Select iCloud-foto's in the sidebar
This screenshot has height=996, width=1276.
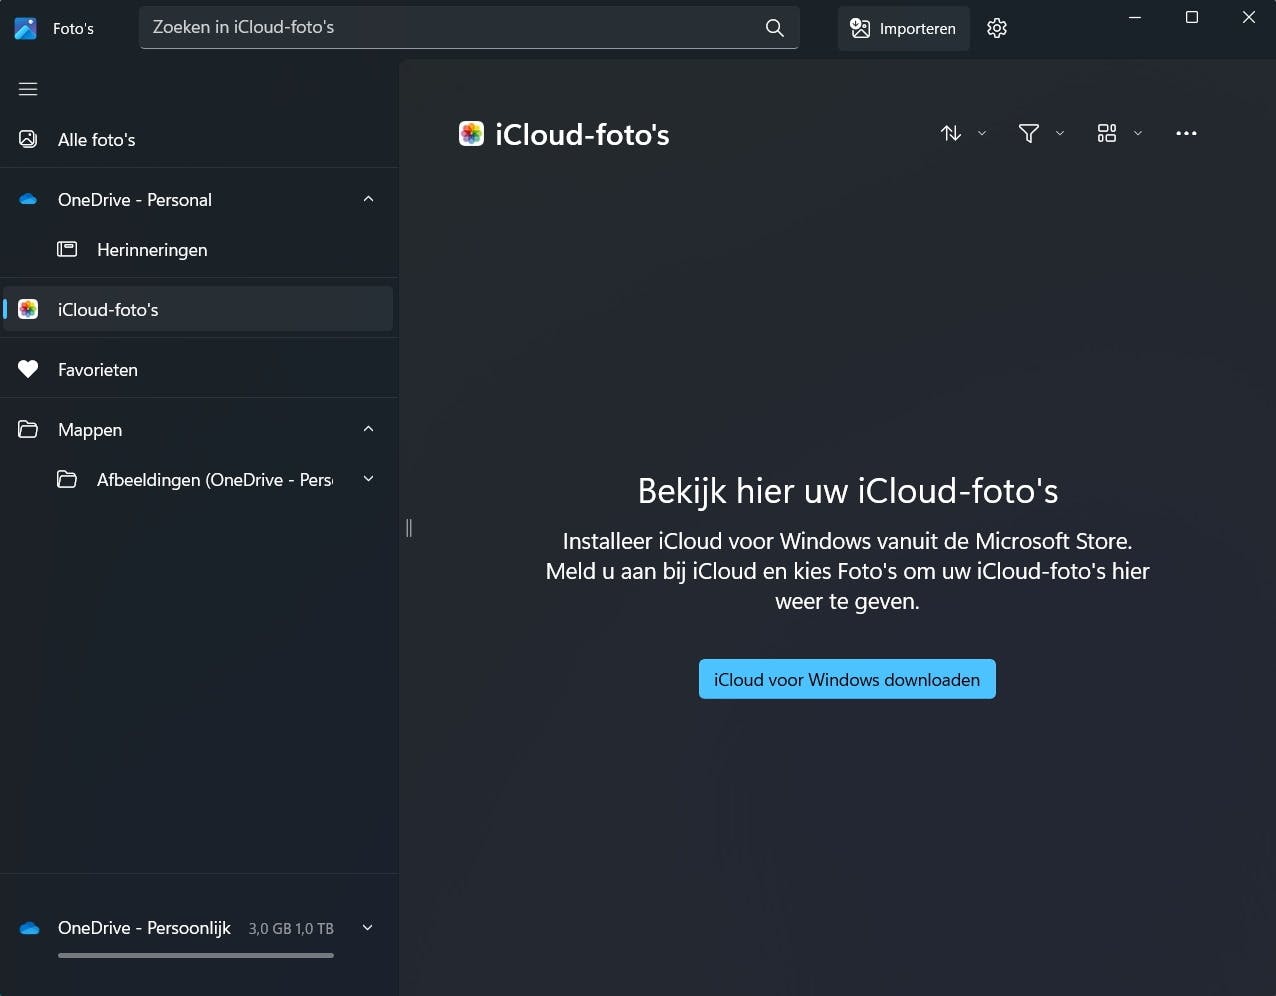pyautogui.click(x=108, y=310)
